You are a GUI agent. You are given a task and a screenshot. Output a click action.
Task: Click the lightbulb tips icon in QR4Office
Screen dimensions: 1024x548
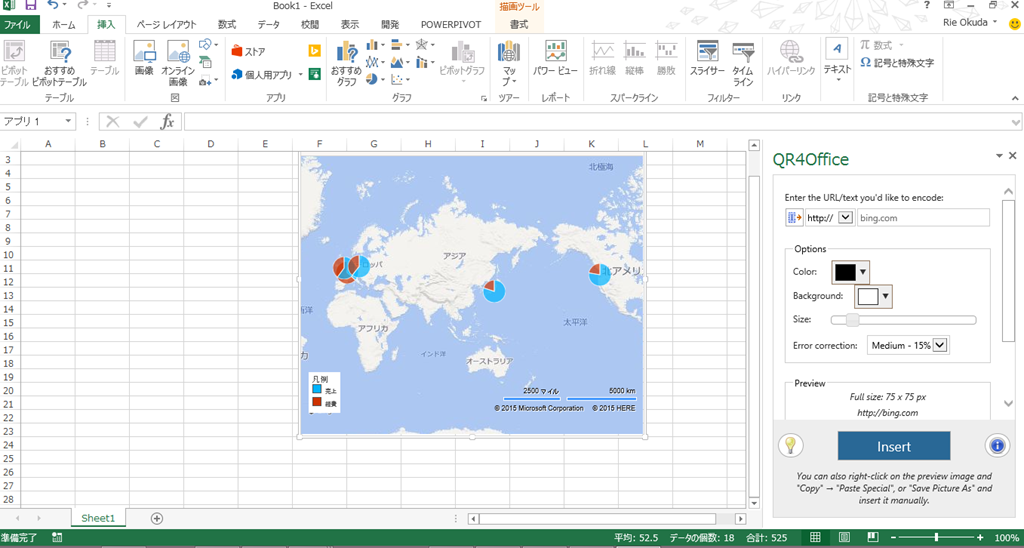point(791,445)
